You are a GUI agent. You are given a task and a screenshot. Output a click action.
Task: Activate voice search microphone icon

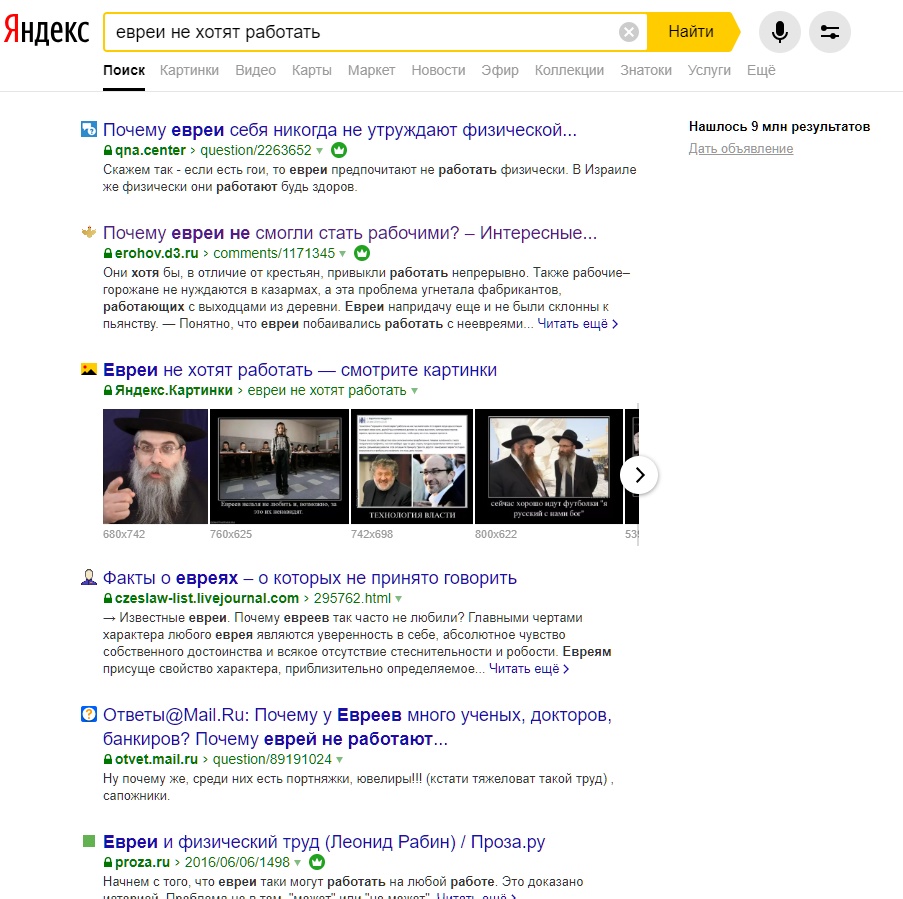pyautogui.click(x=780, y=32)
